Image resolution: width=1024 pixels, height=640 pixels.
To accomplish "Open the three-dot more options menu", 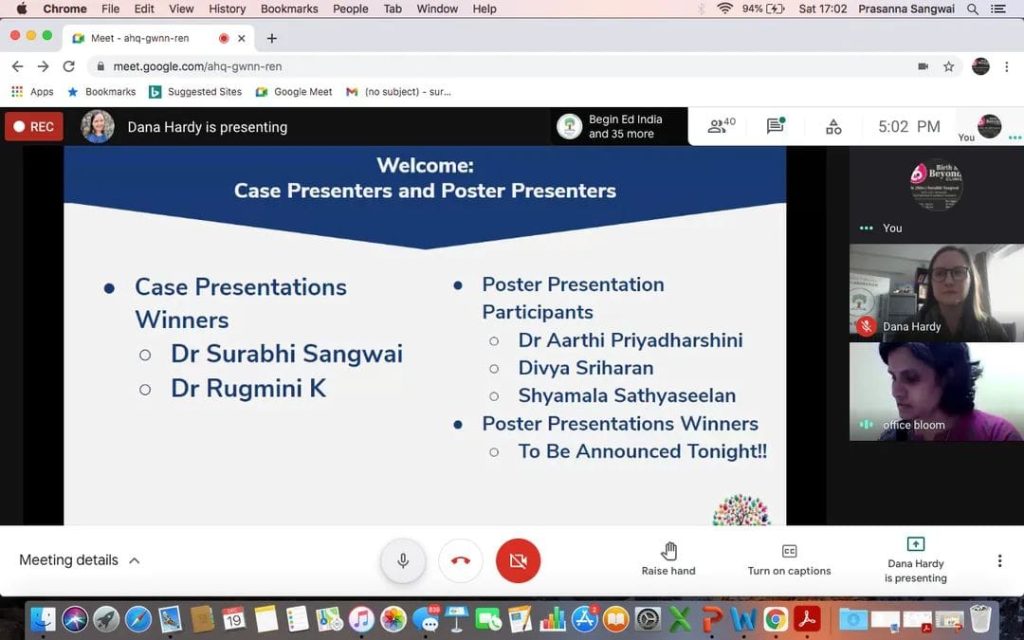I will (x=999, y=561).
